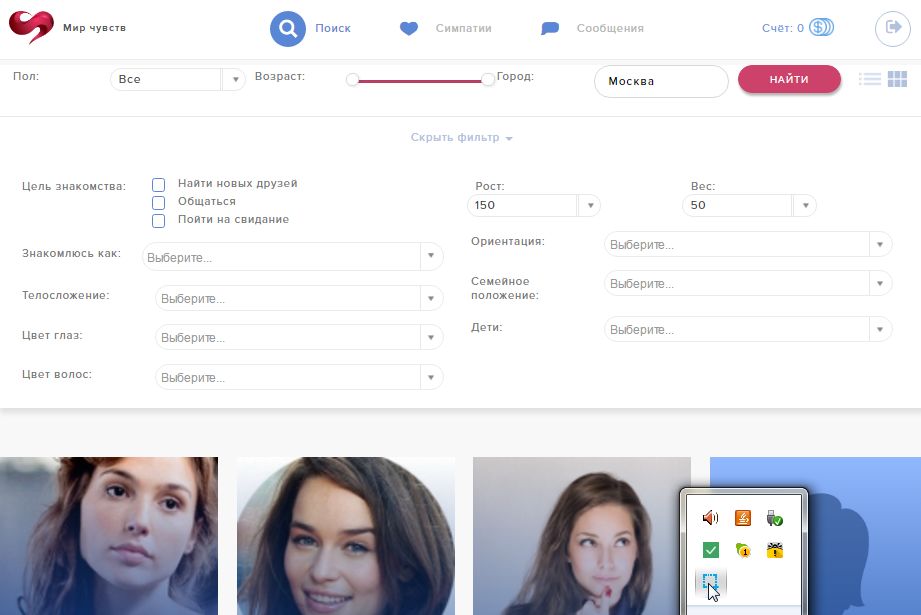This screenshot has width=921, height=615.
Task: Open the Цвет глаз dropdown
Action: tap(299, 338)
